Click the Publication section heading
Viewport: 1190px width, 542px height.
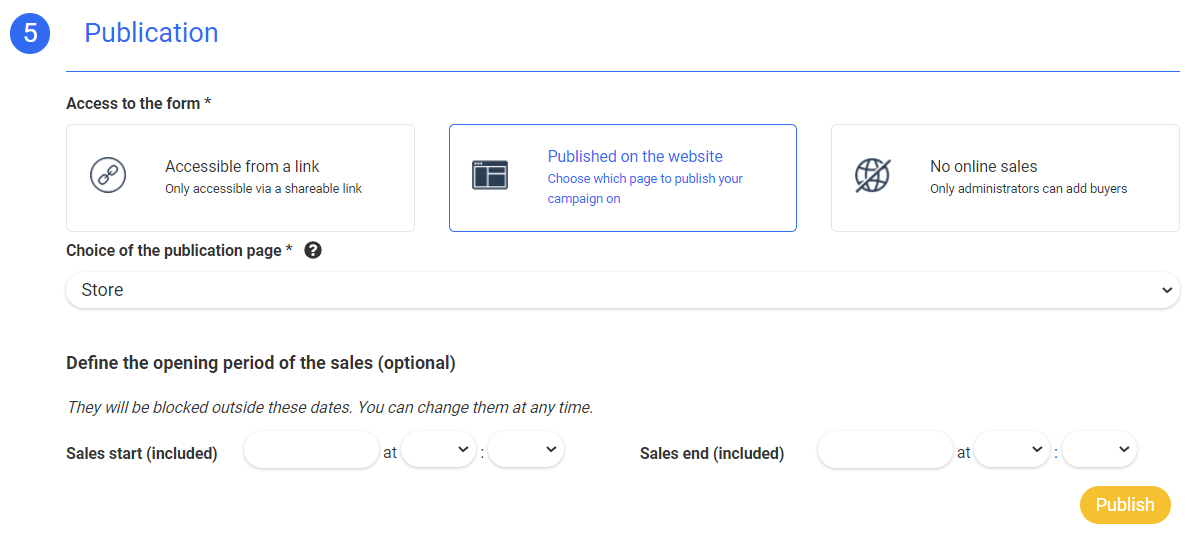pyautogui.click(x=151, y=33)
